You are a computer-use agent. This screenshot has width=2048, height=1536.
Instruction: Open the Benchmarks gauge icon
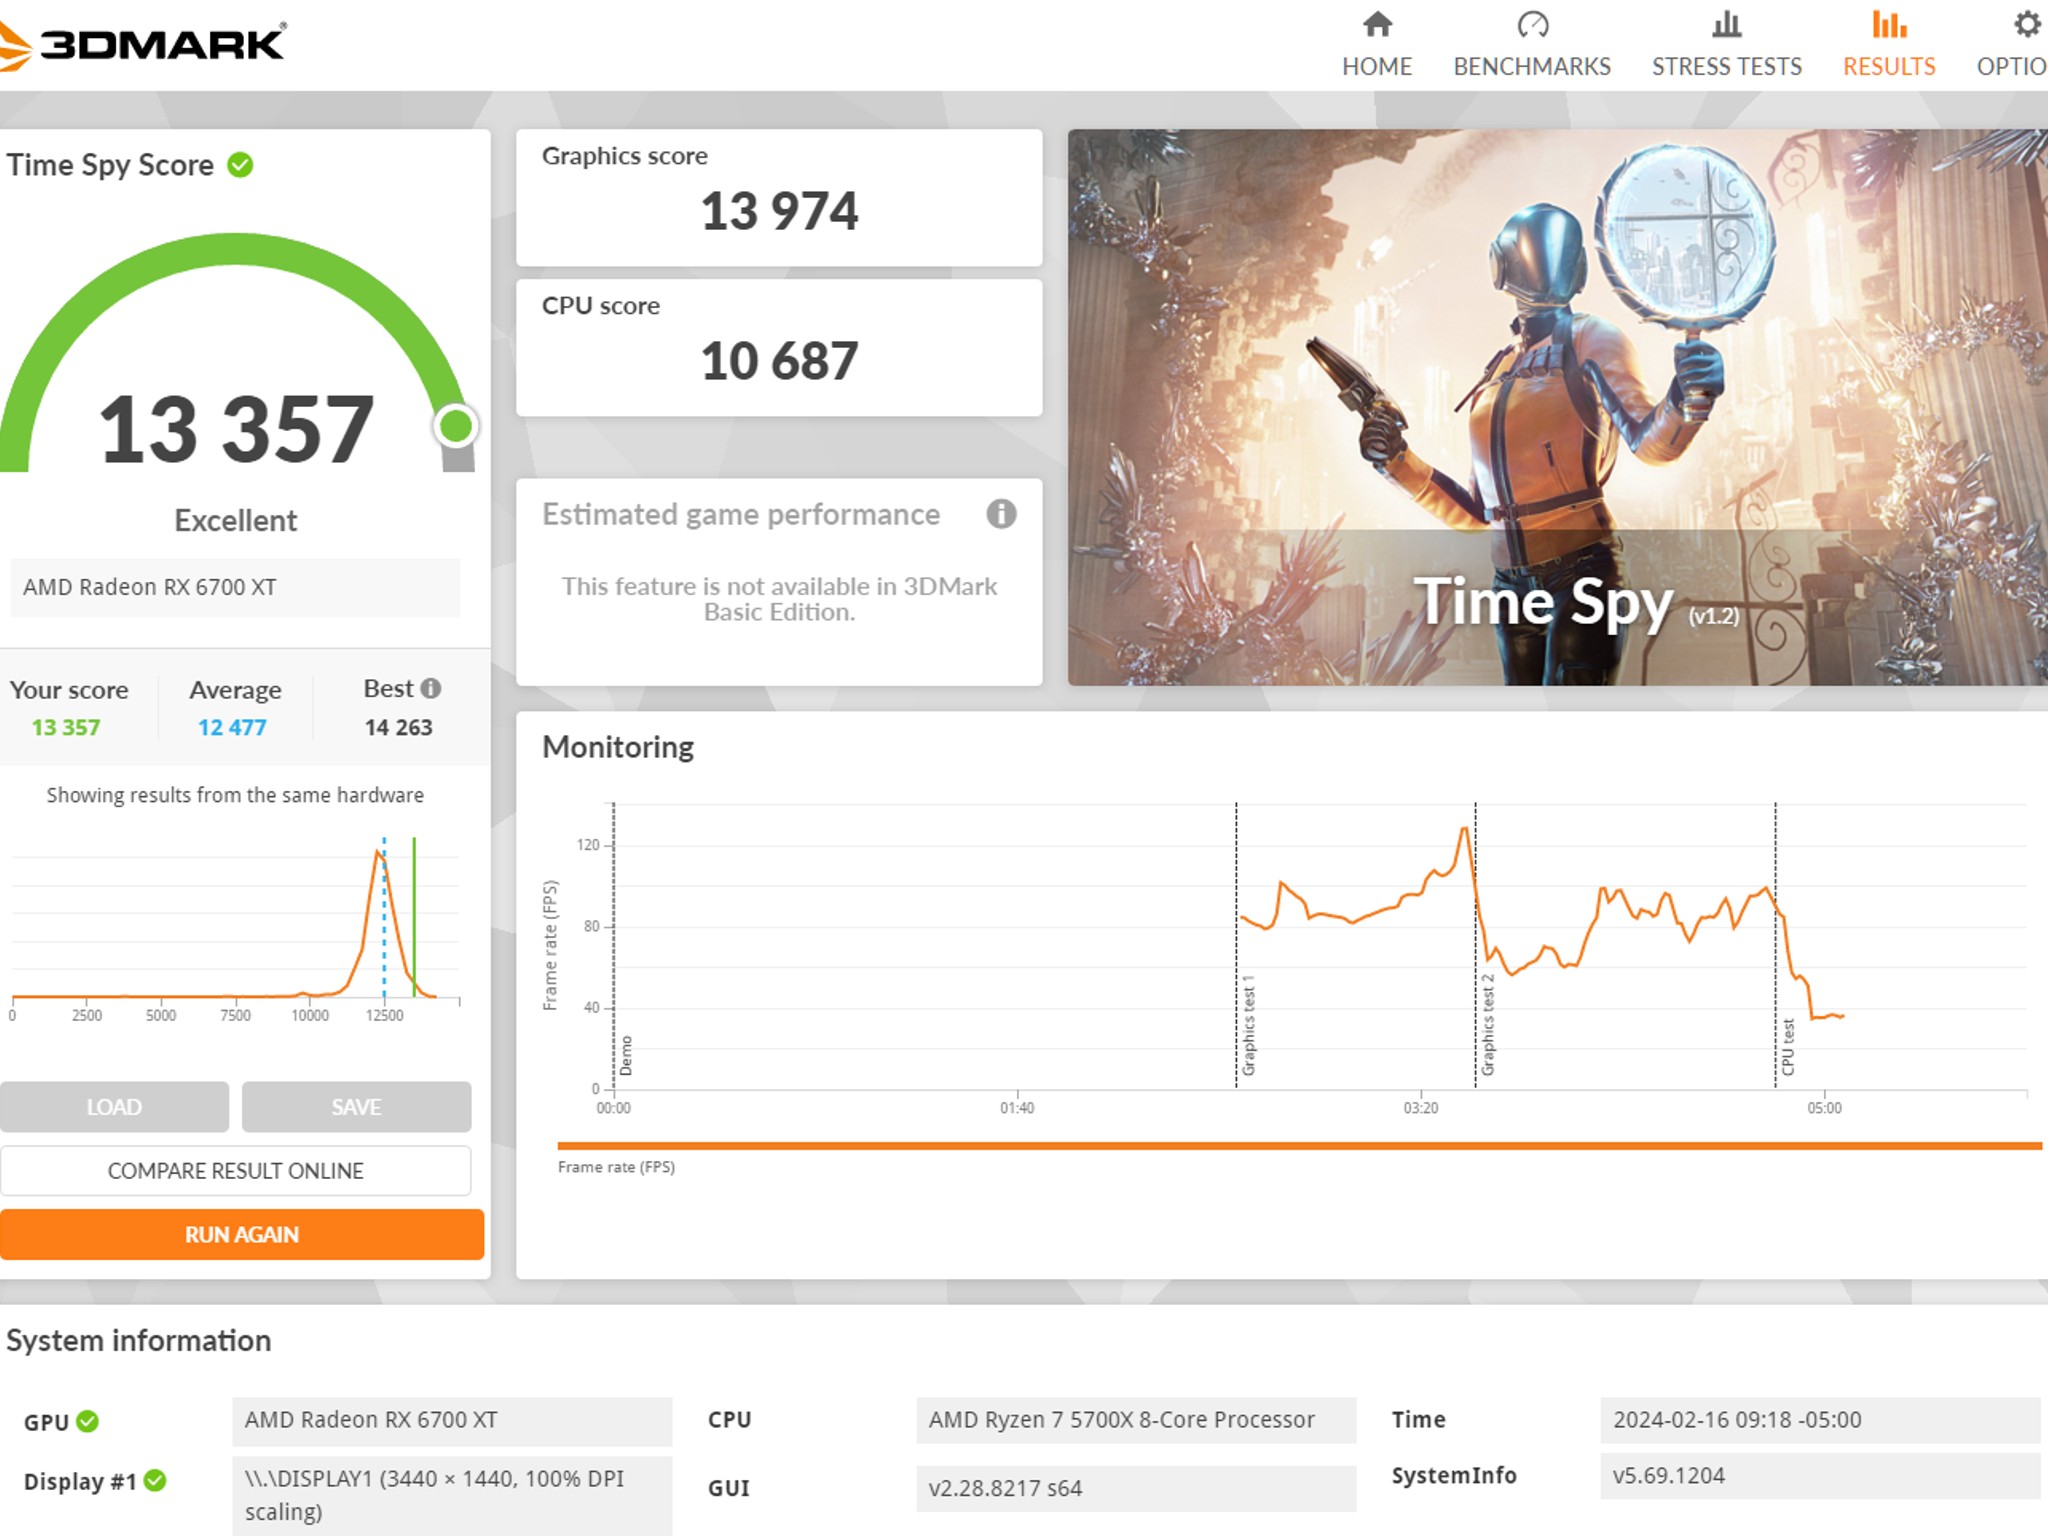click(x=1532, y=24)
